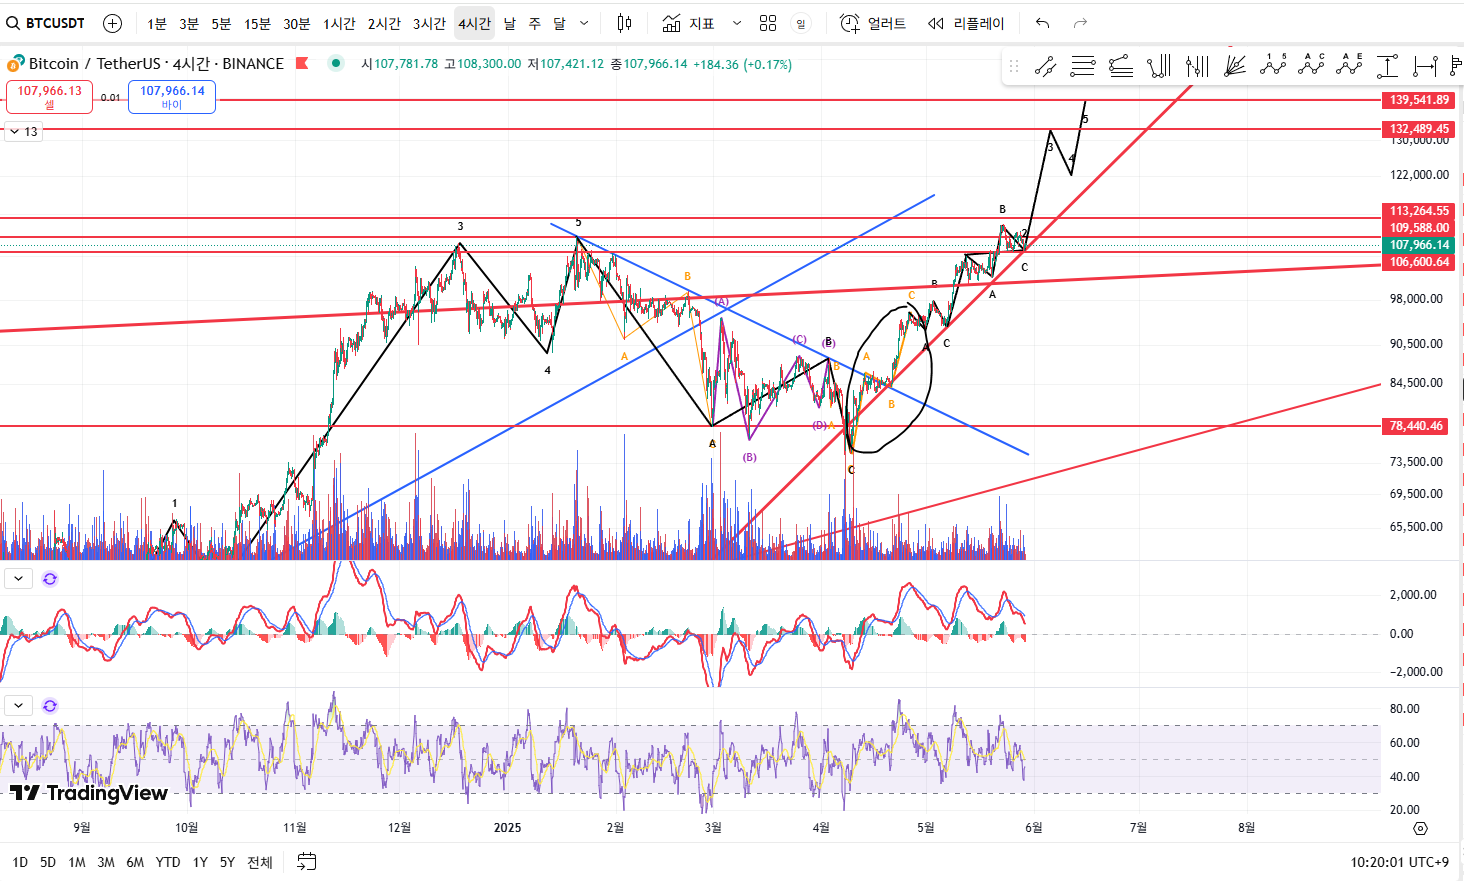Create an alert with 얼러트 button
Viewport: 1464px width, 881px height.
click(873, 23)
